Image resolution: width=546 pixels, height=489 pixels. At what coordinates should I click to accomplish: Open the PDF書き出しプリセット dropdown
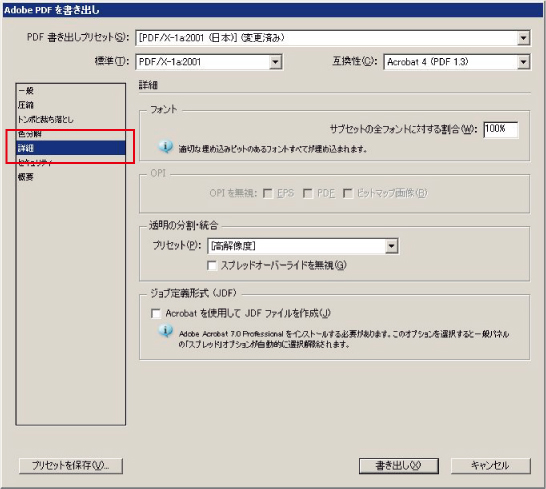(332, 38)
